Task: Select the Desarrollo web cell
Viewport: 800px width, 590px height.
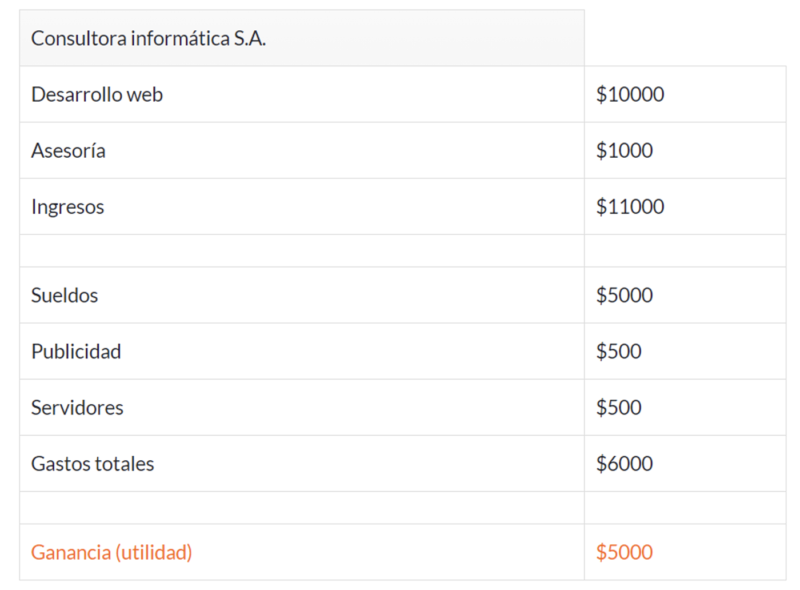Action: [97, 95]
